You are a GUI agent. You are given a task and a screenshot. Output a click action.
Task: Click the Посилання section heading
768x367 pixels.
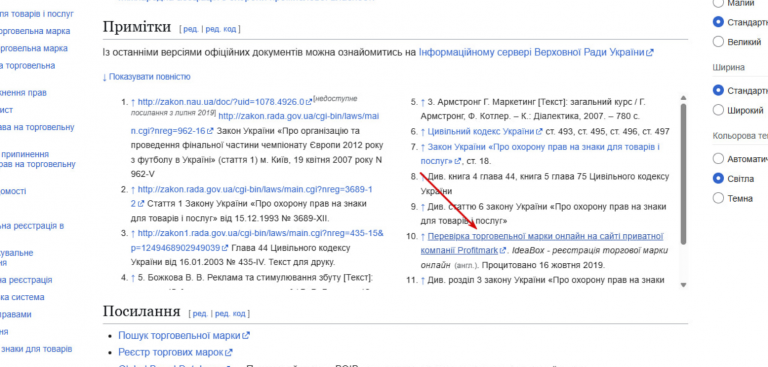pos(142,311)
